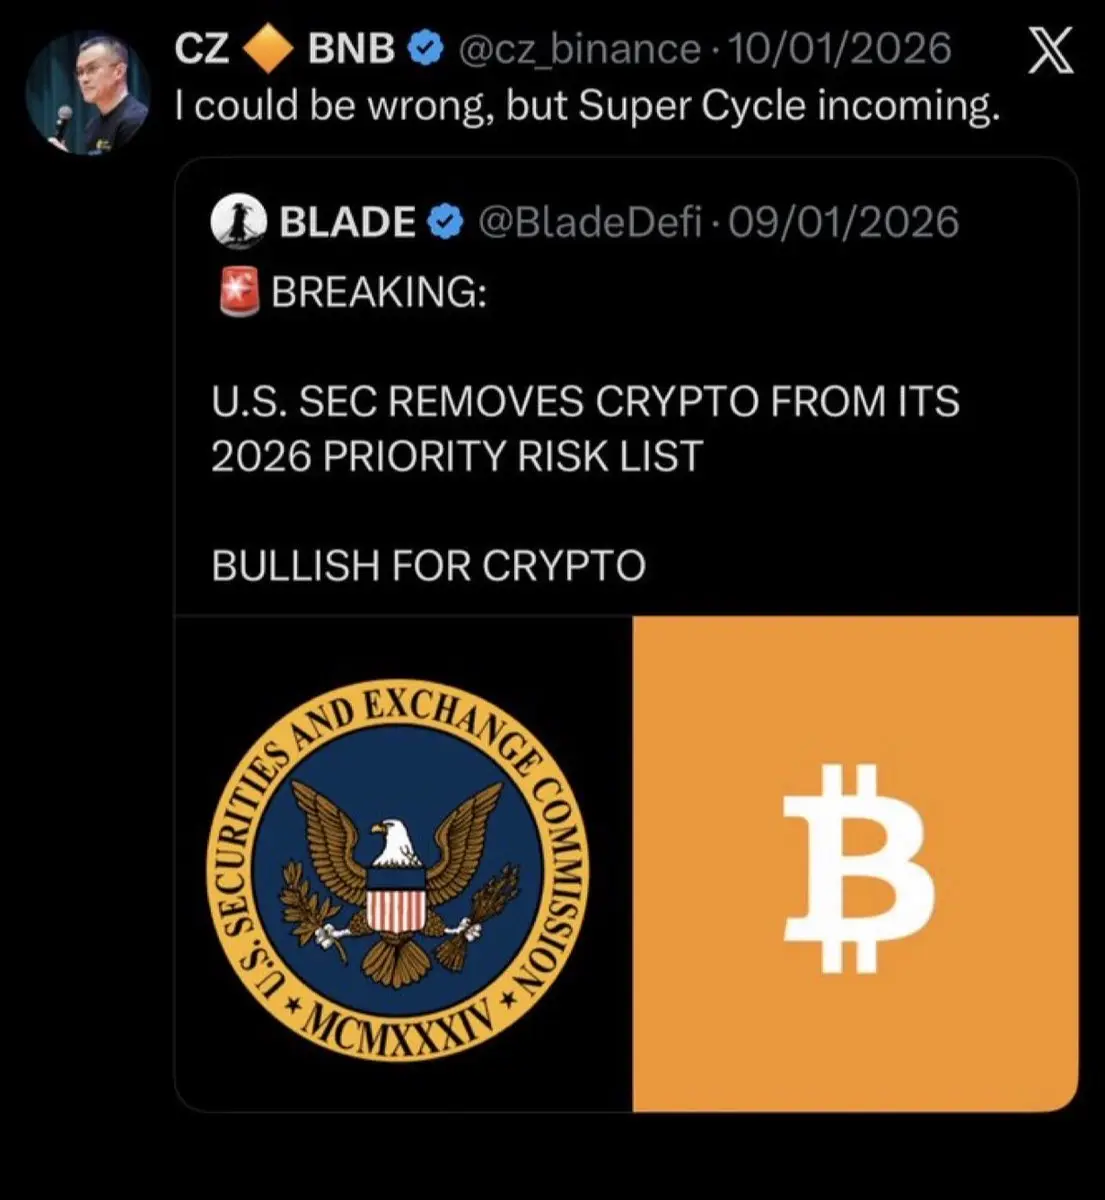Screen dimensions: 1105x1200
Task: Open BLADE's small profile avatar
Action: 239,220
